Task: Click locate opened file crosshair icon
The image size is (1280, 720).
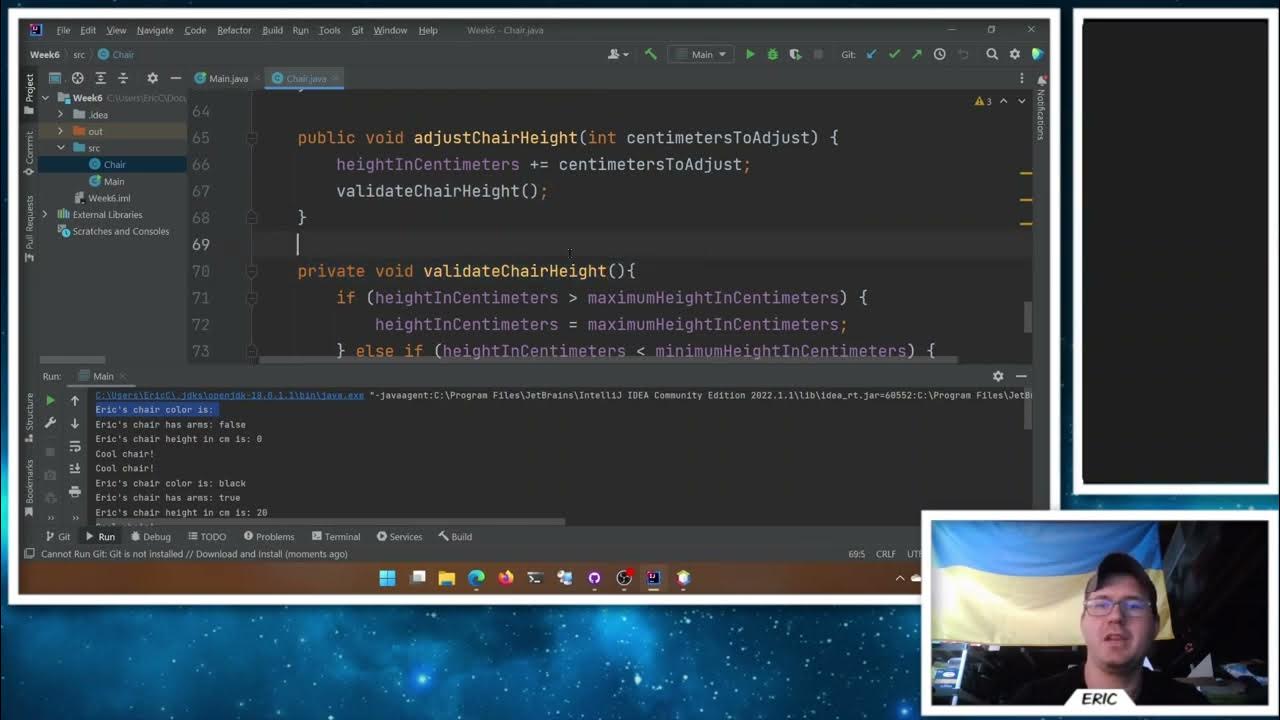Action: (77, 78)
